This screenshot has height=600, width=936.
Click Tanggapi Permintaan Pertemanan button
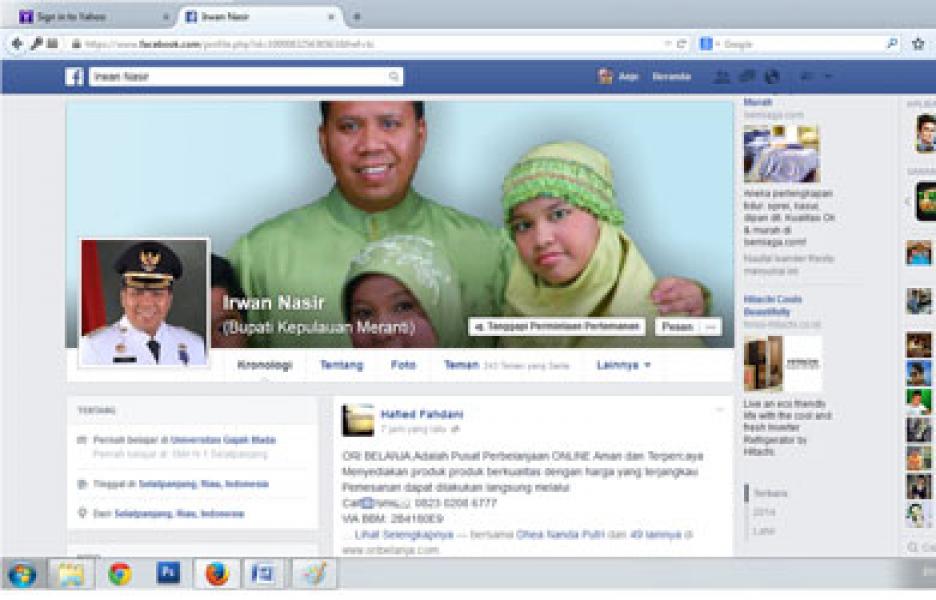[x=556, y=327]
